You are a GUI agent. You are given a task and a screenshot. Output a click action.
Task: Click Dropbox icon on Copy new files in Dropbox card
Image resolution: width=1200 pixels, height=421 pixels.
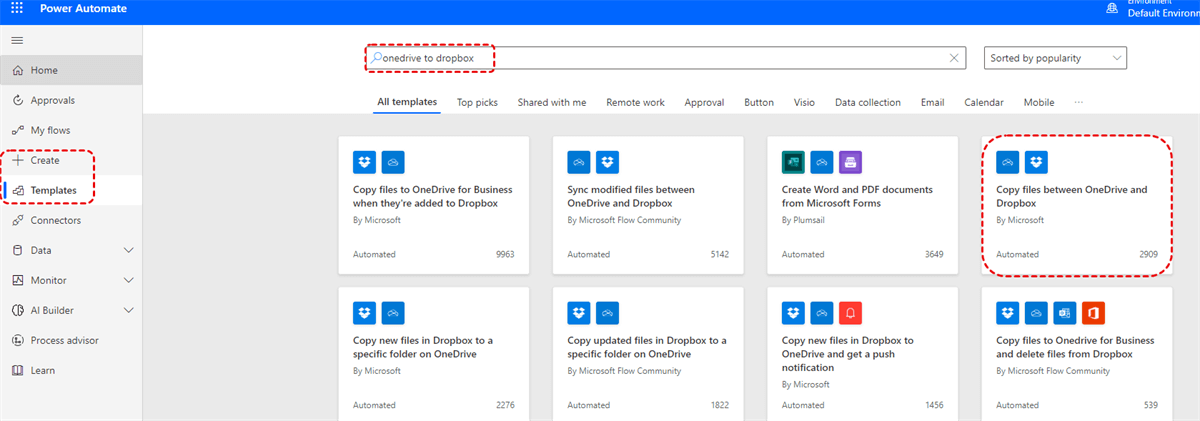coord(364,312)
